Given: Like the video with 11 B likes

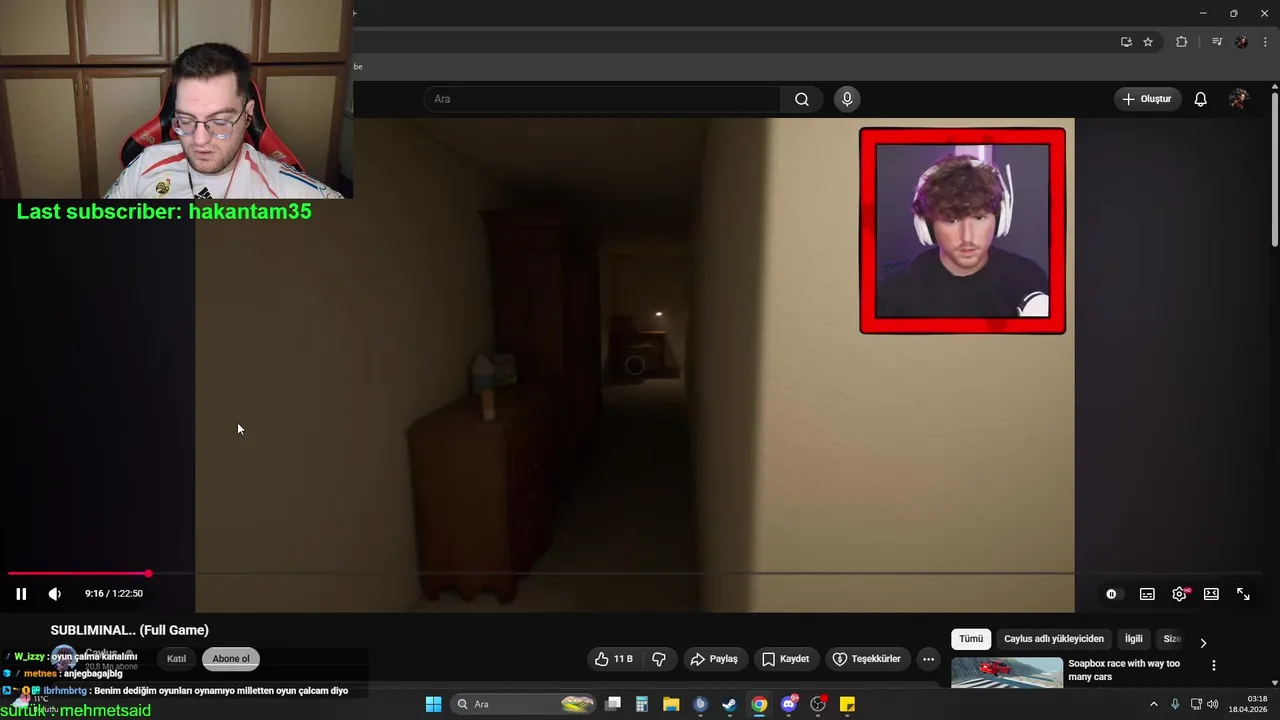Looking at the screenshot, I should click(613, 659).
